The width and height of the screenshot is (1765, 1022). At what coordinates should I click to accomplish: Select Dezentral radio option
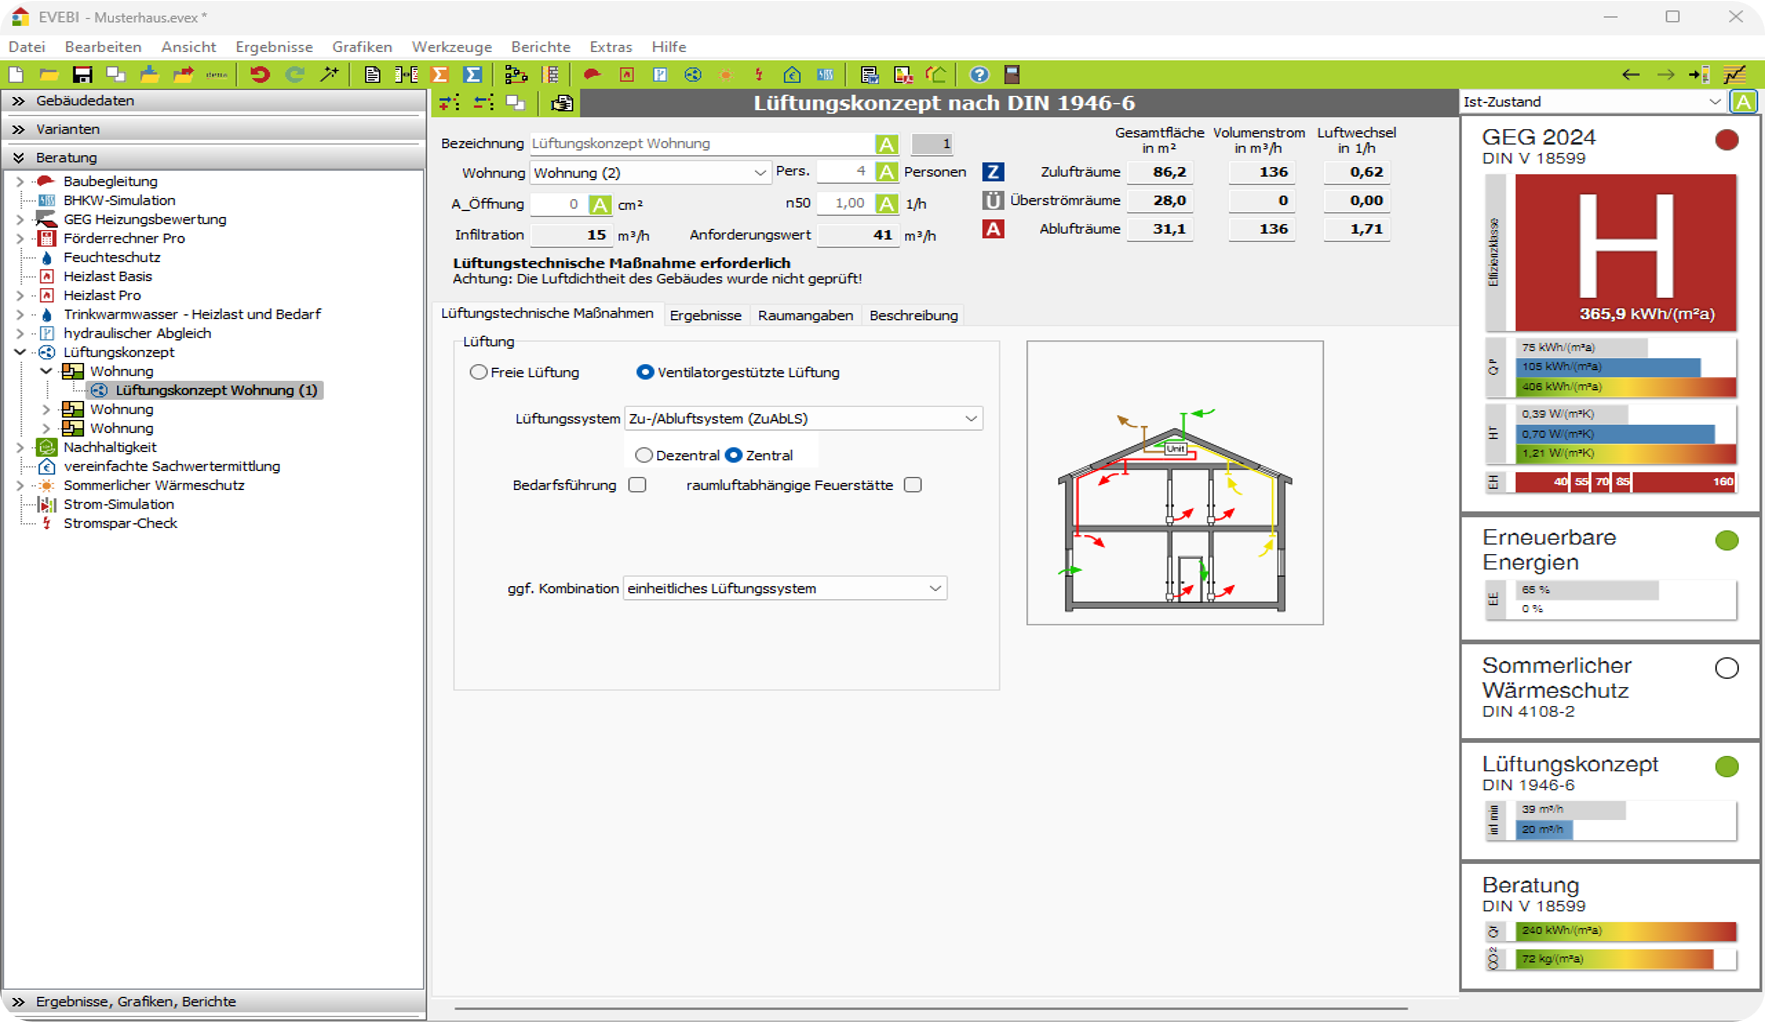tap(644, 455)
